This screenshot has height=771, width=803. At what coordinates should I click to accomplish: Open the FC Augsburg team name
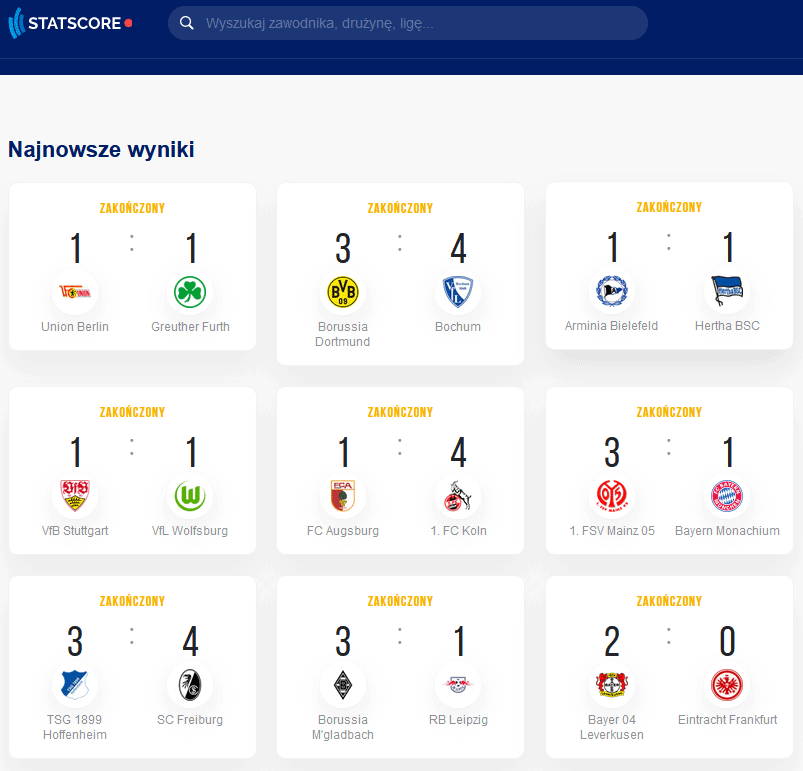[x=343, y=530]
